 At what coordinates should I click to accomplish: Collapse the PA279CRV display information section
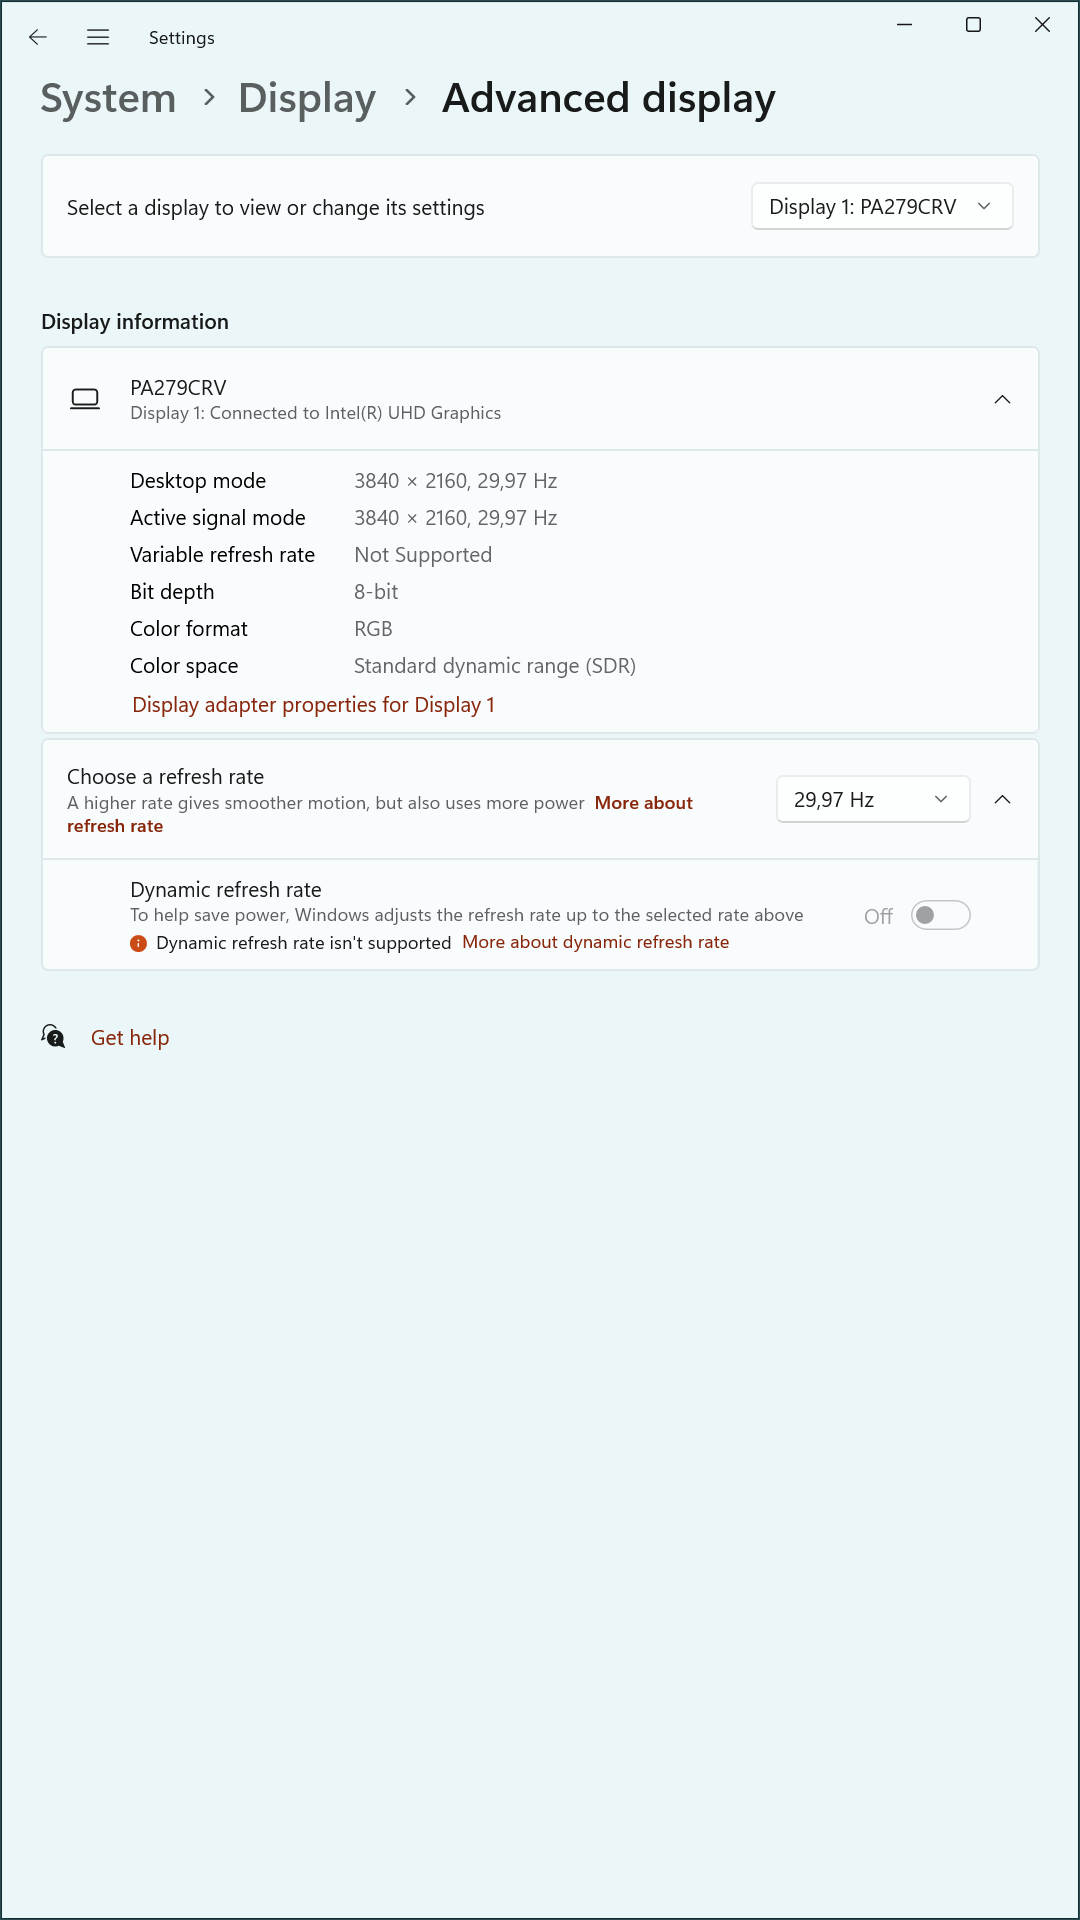[1002, 399]
